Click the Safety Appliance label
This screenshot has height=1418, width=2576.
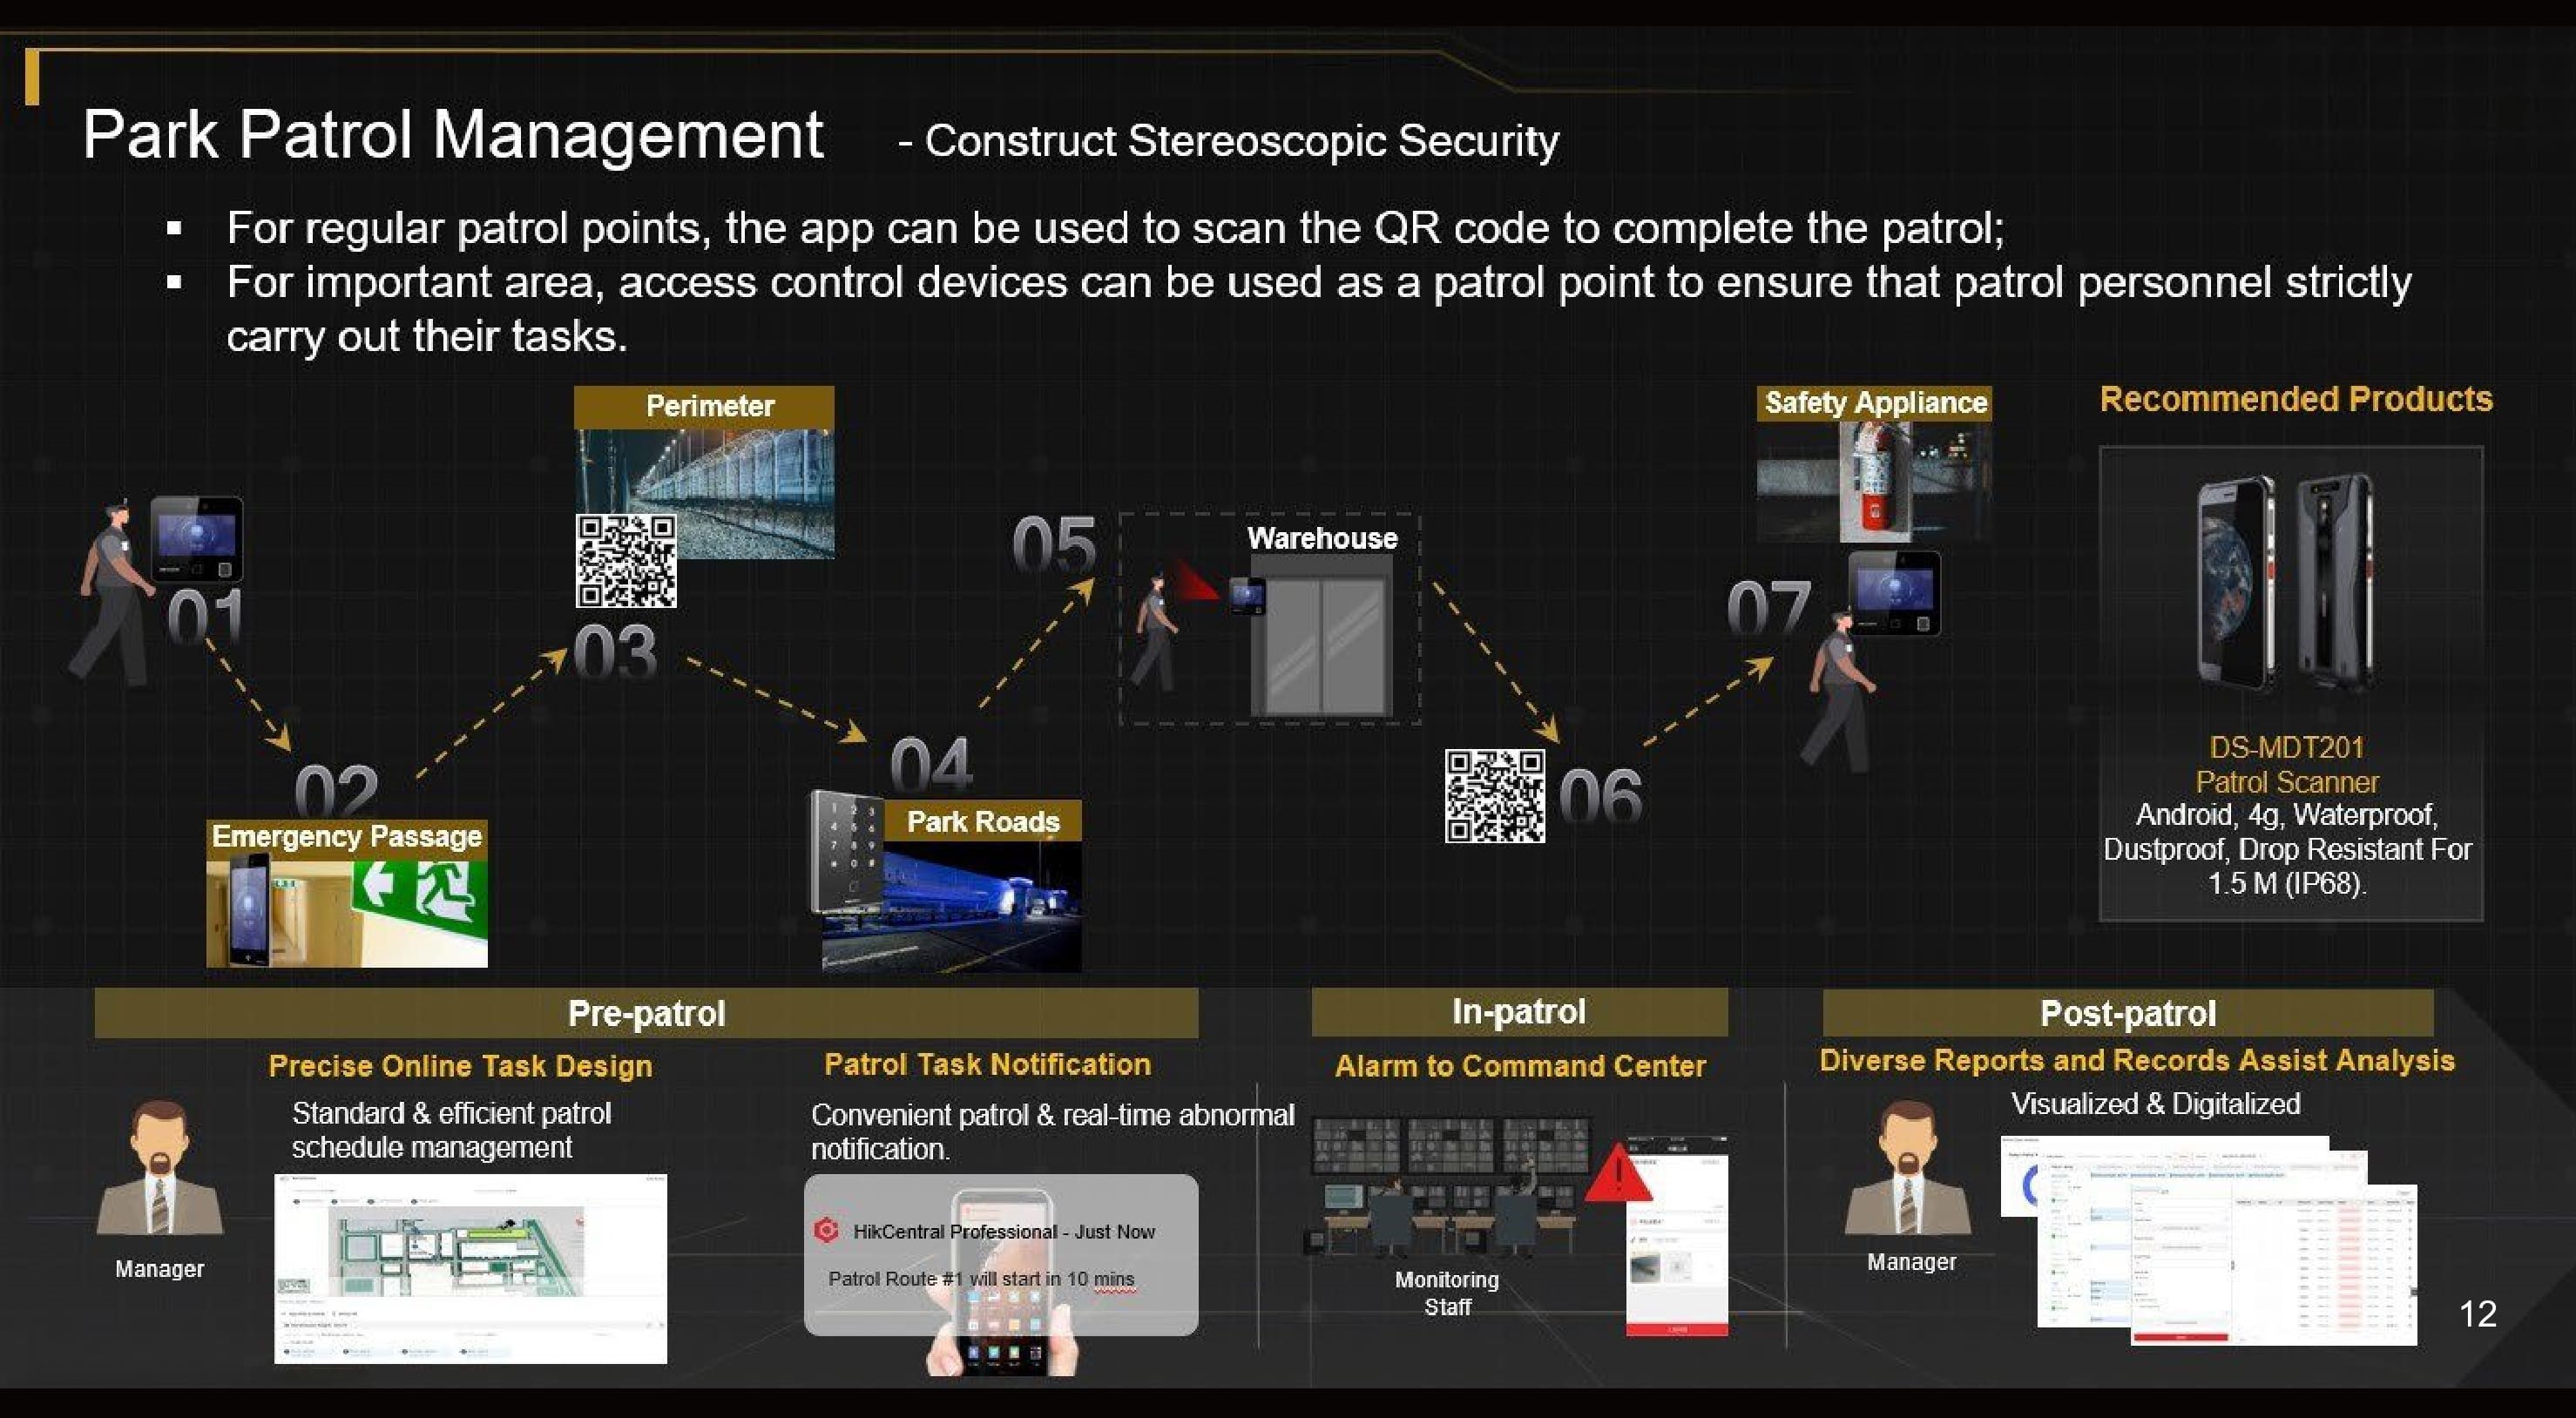click(x=1874, y=403)
